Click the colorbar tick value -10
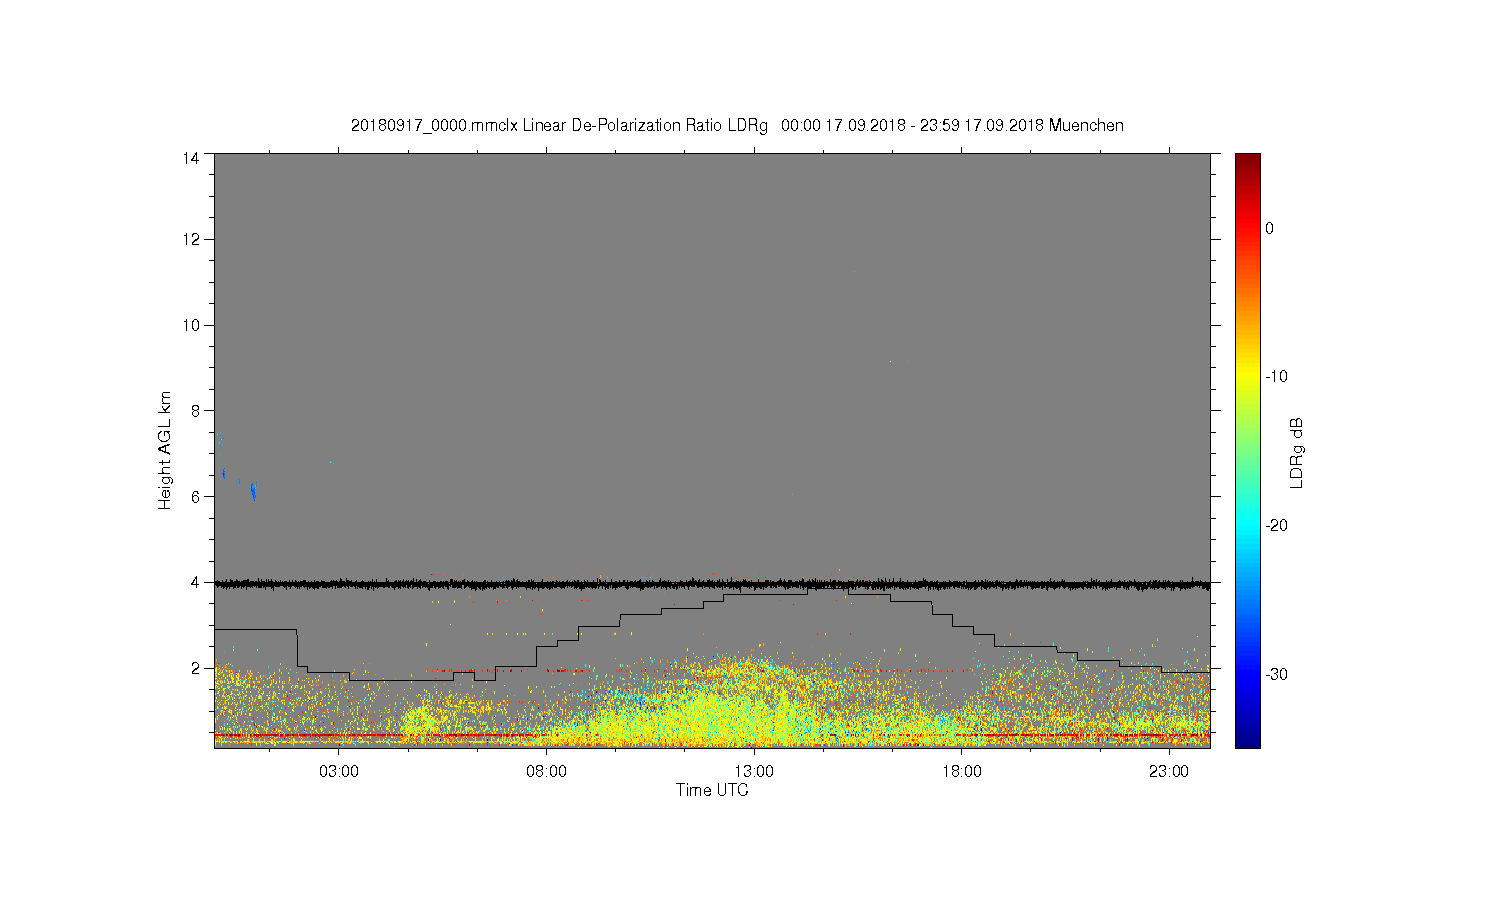 point(1276,377)
